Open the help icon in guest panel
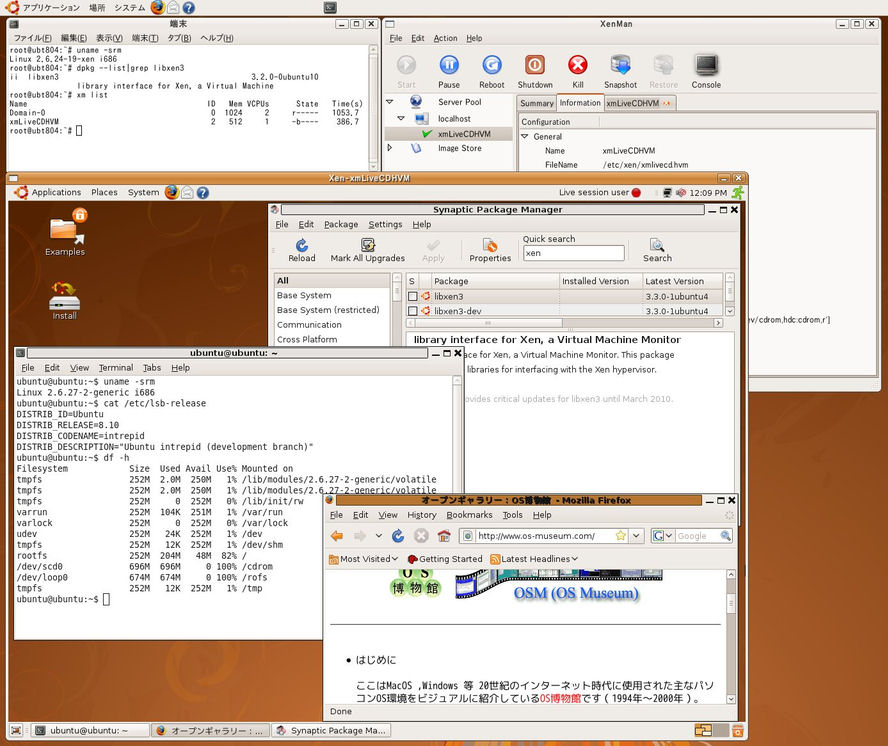Image resolution: width=888 pixels, height=746 pixels. [203, 193]
